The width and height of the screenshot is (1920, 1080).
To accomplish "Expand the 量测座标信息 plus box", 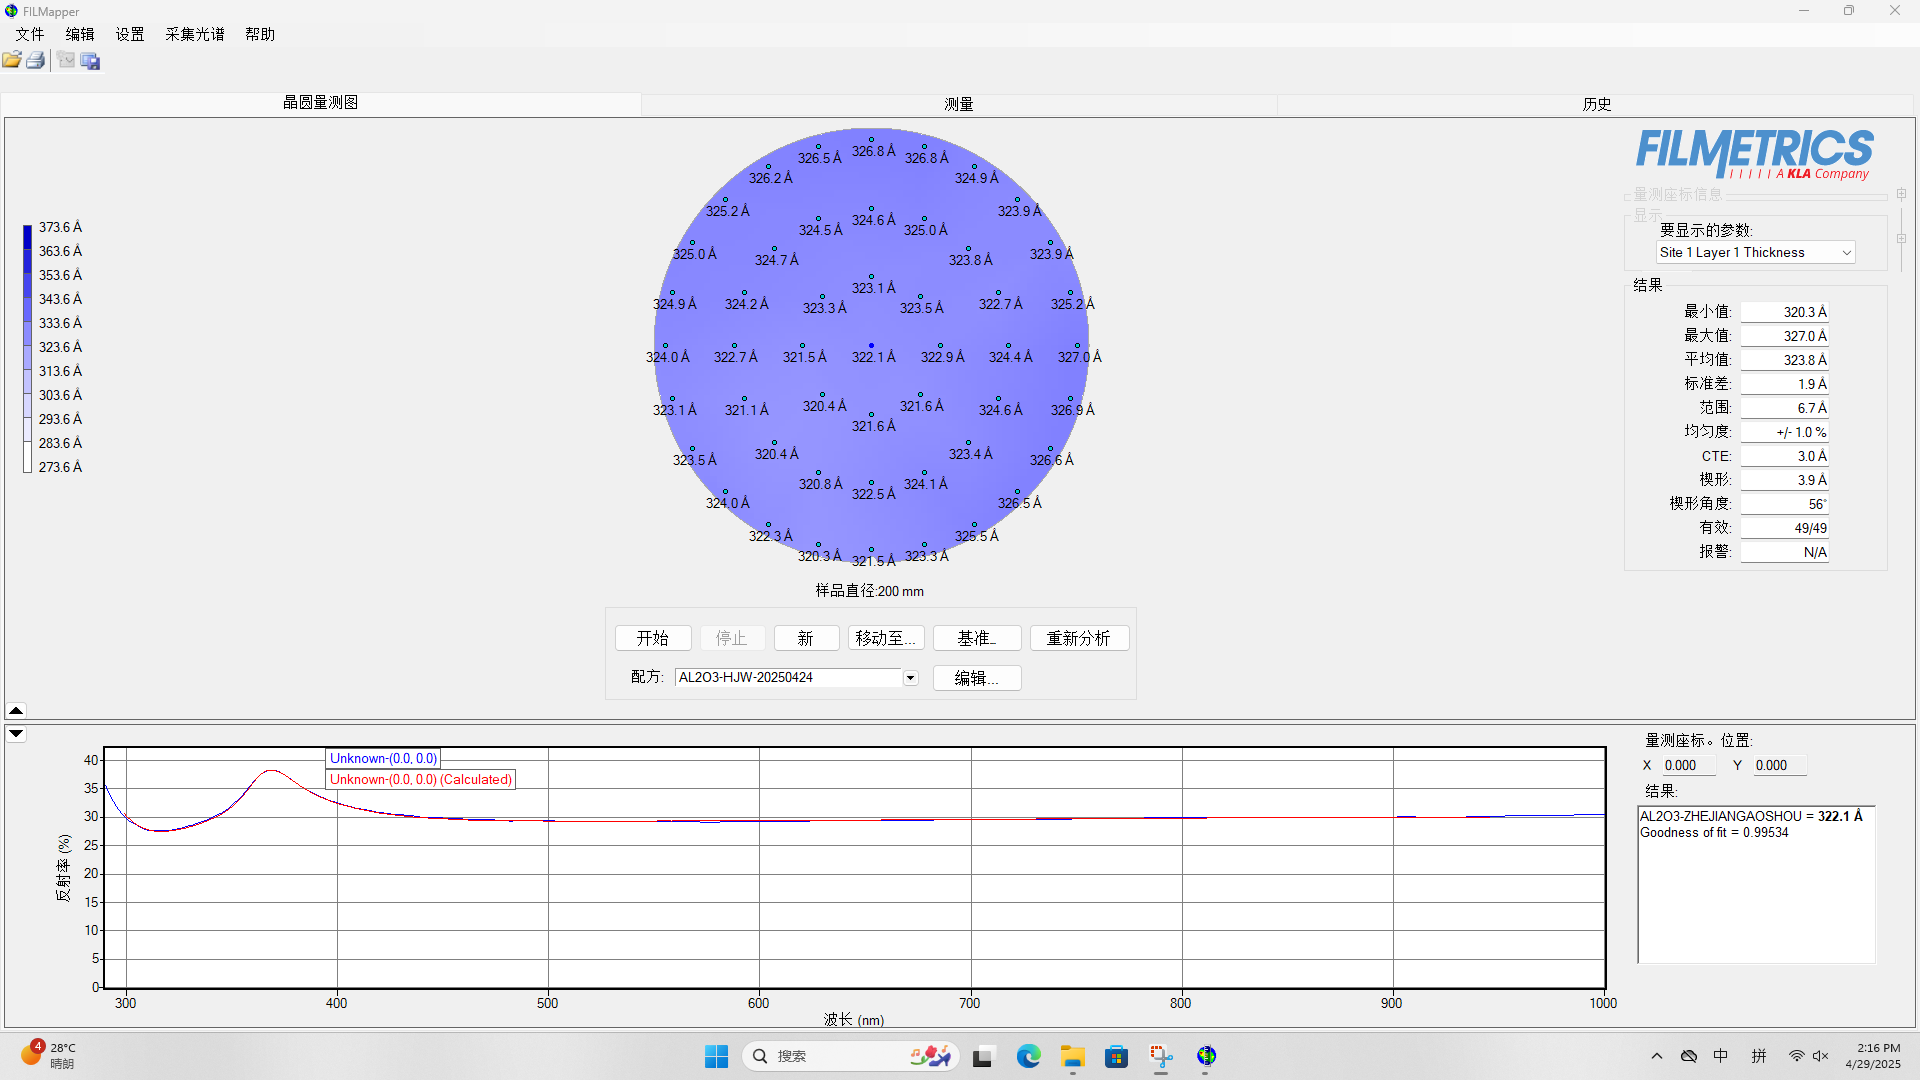I will click(1901, 194).
